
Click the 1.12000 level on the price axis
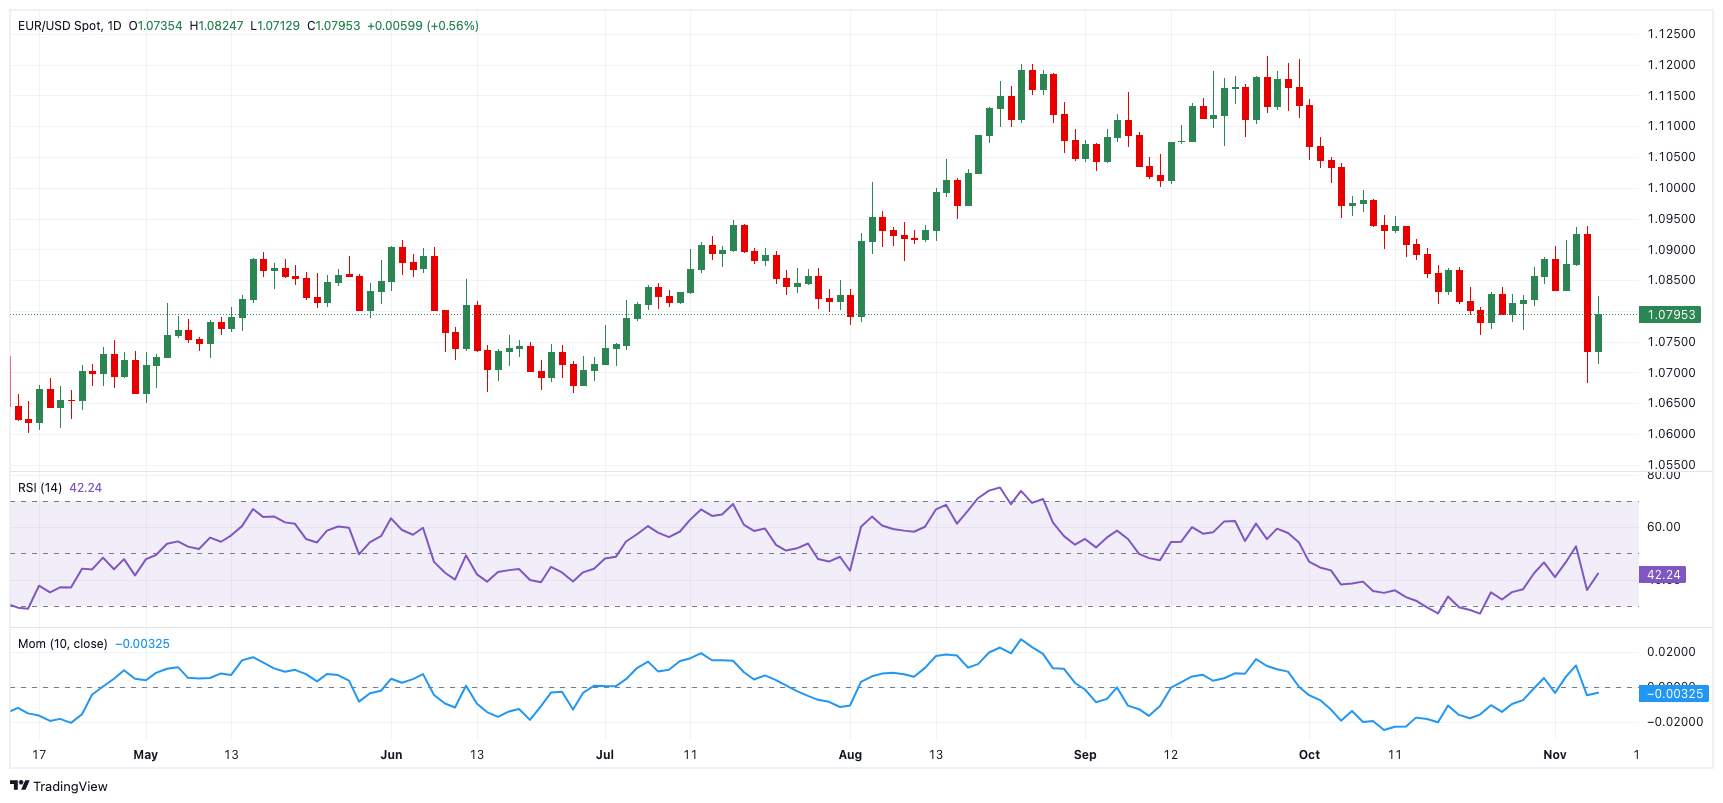coord(1671,65)
